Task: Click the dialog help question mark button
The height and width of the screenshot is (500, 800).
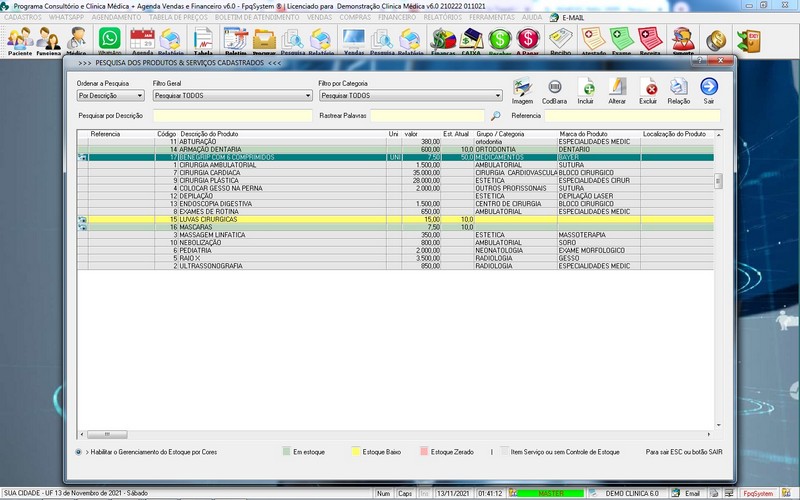Action: coord(699,60)
